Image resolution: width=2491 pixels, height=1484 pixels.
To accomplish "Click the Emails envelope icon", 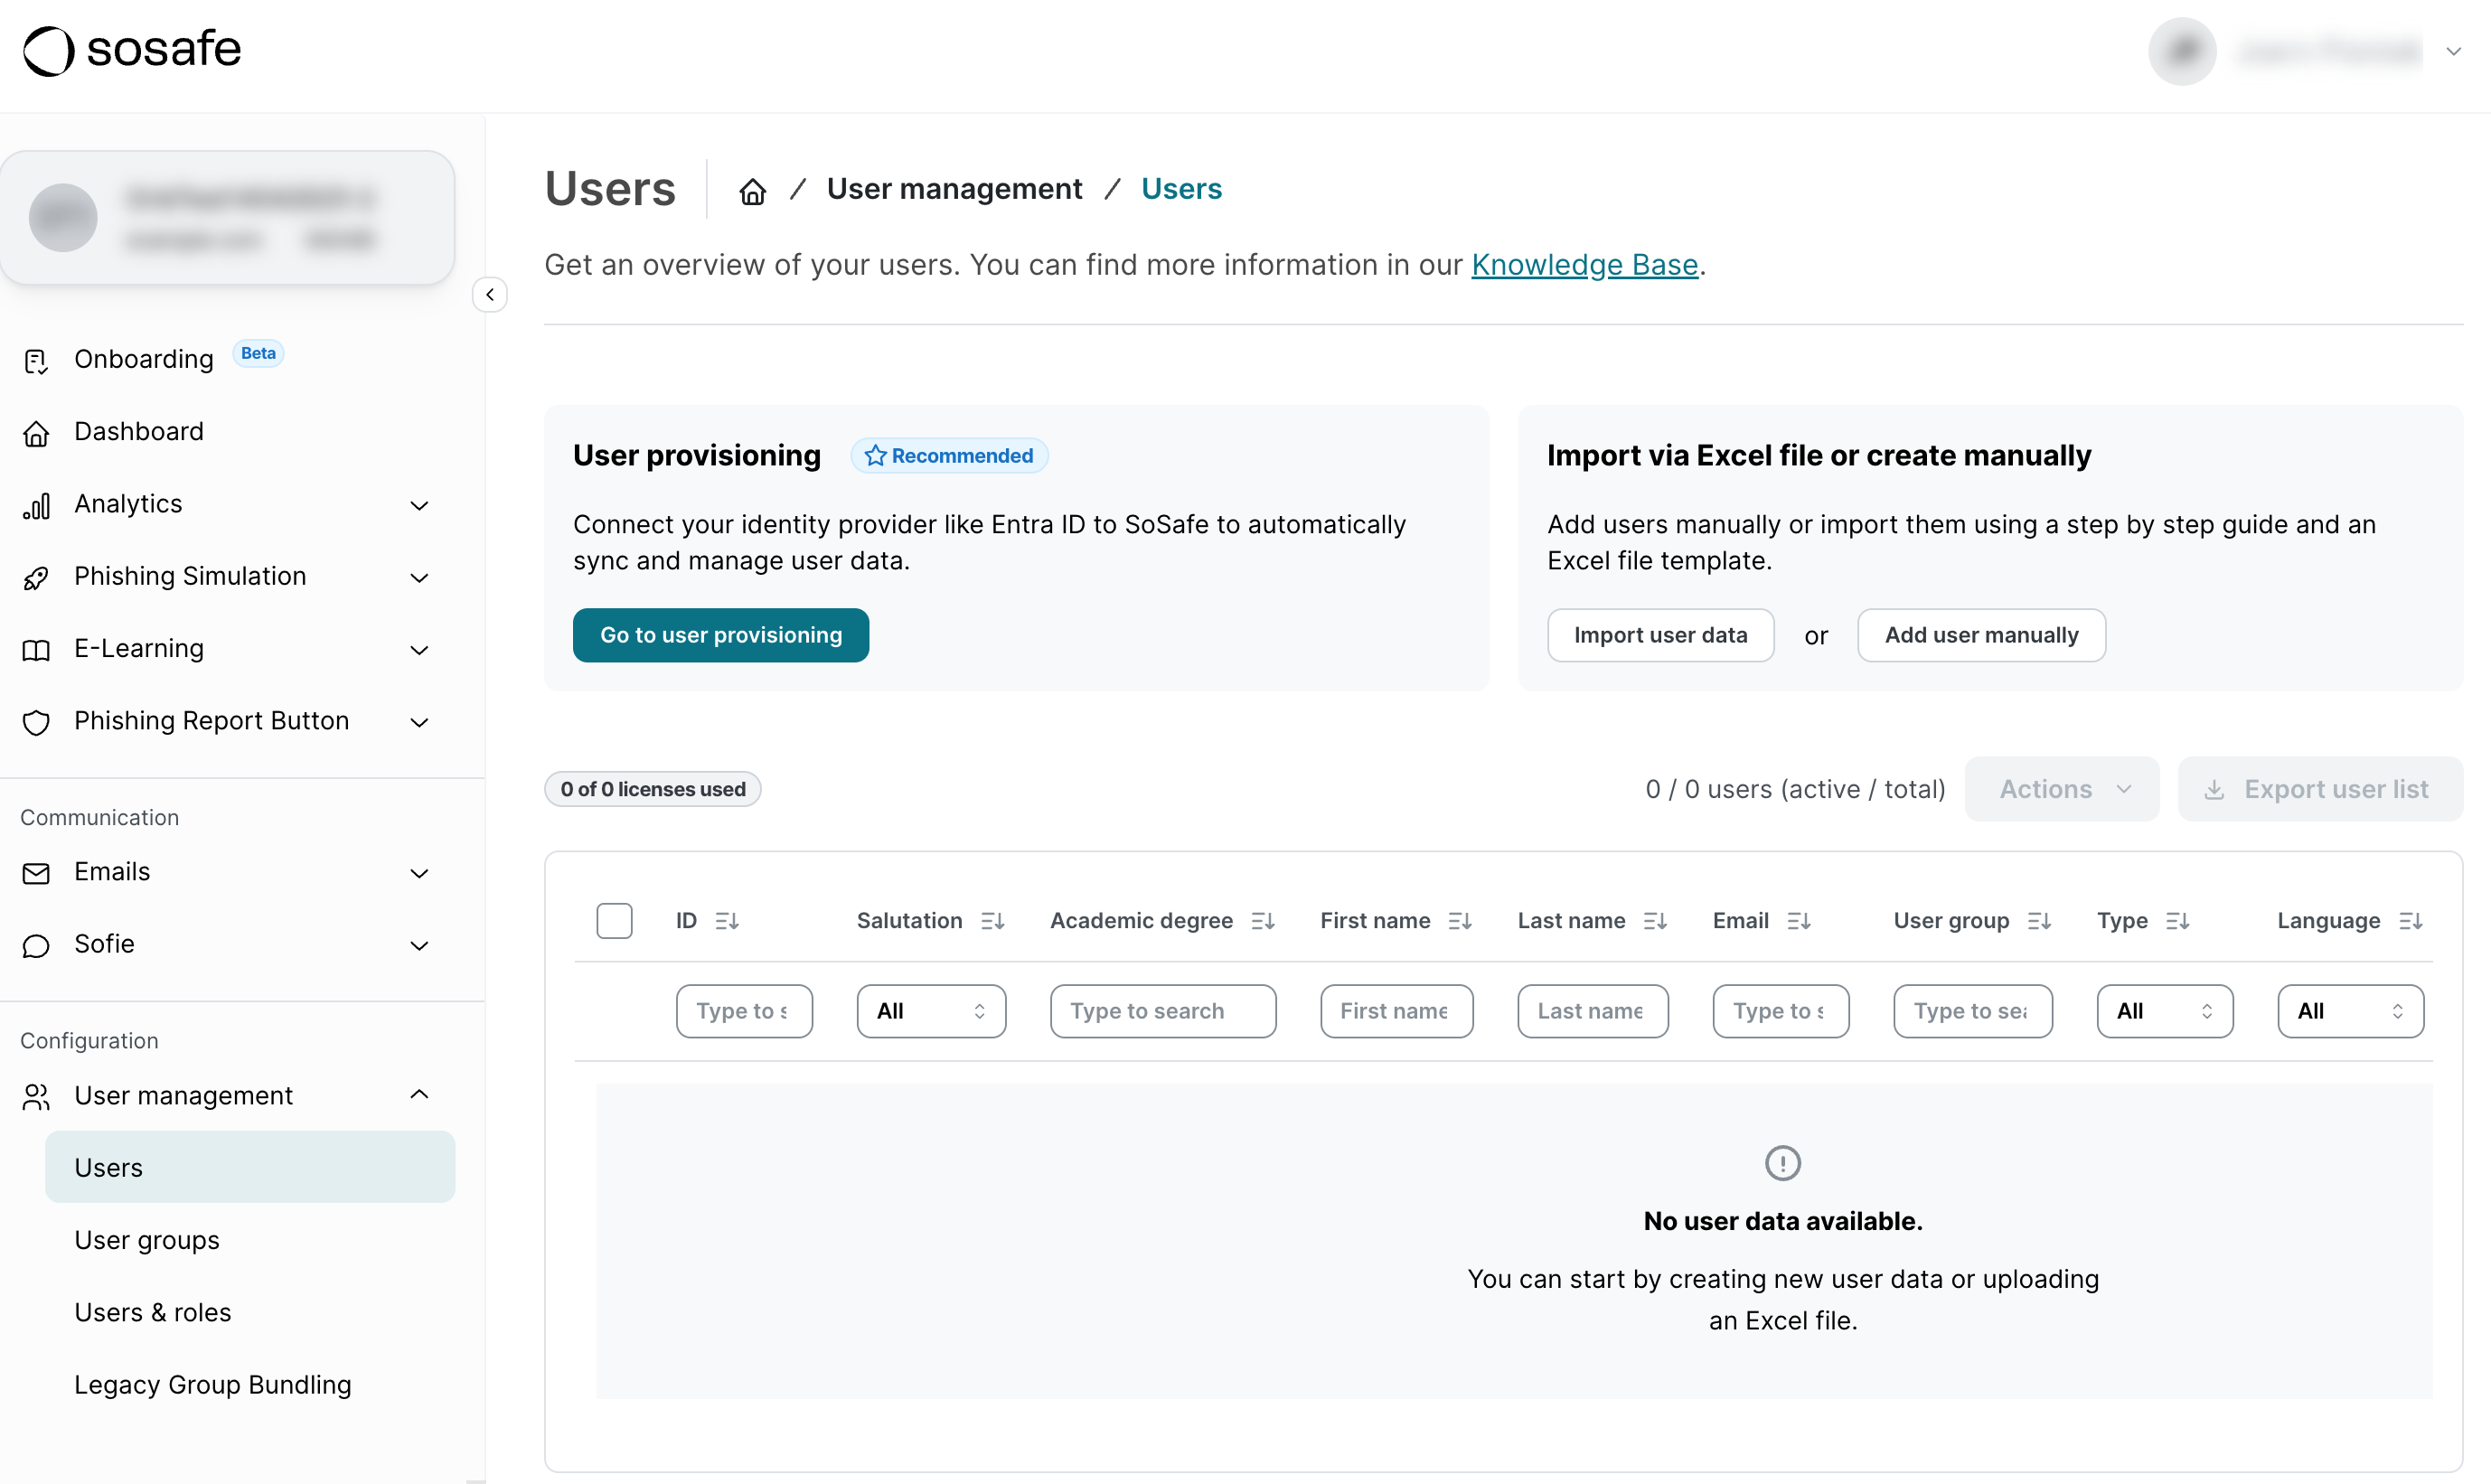I will pos(37,873).
